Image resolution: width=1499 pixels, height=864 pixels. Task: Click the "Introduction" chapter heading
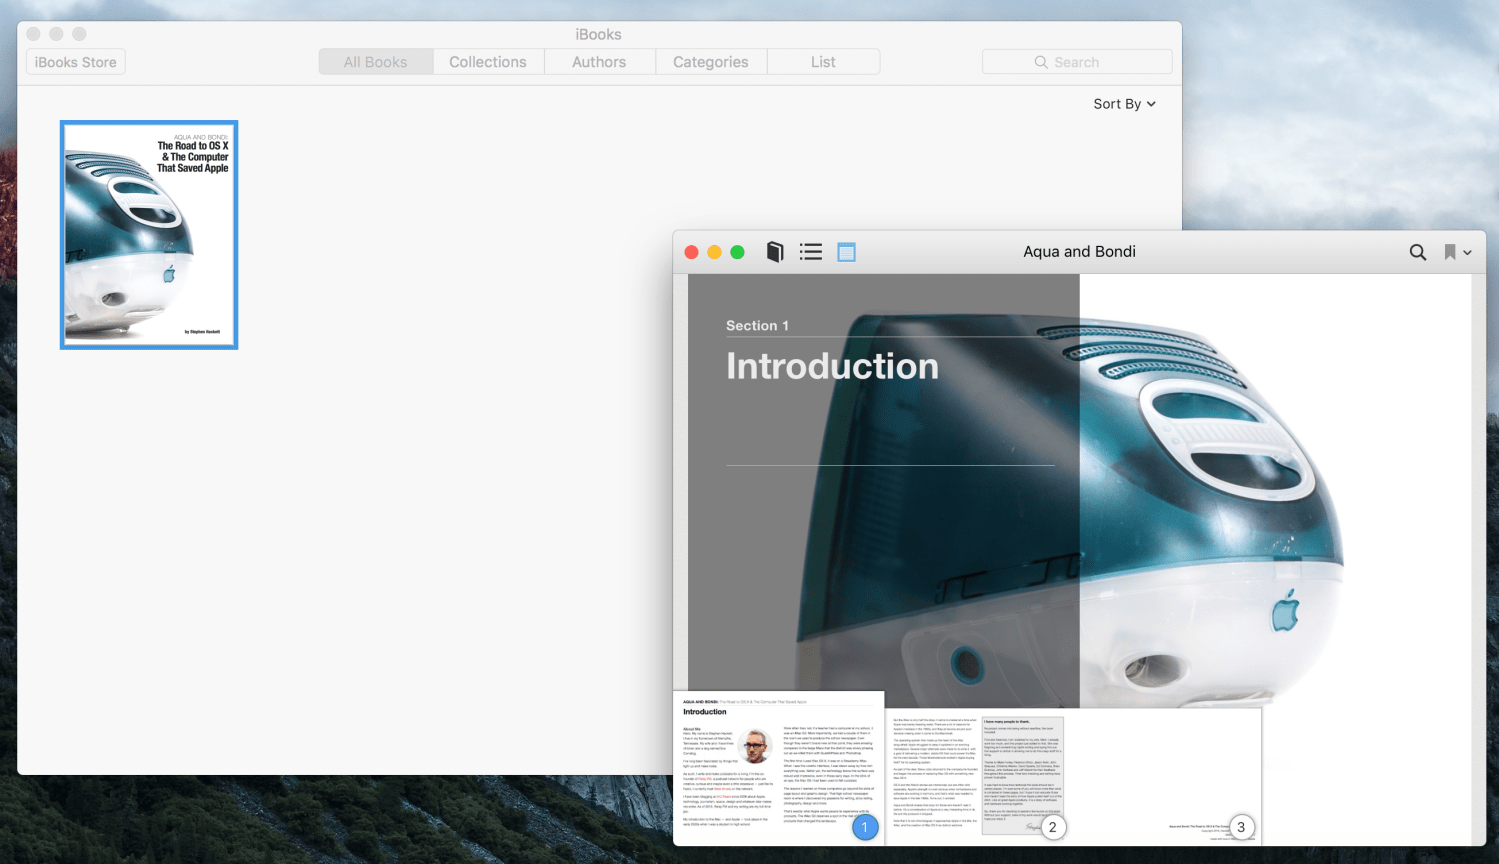(x=832, y=366)
